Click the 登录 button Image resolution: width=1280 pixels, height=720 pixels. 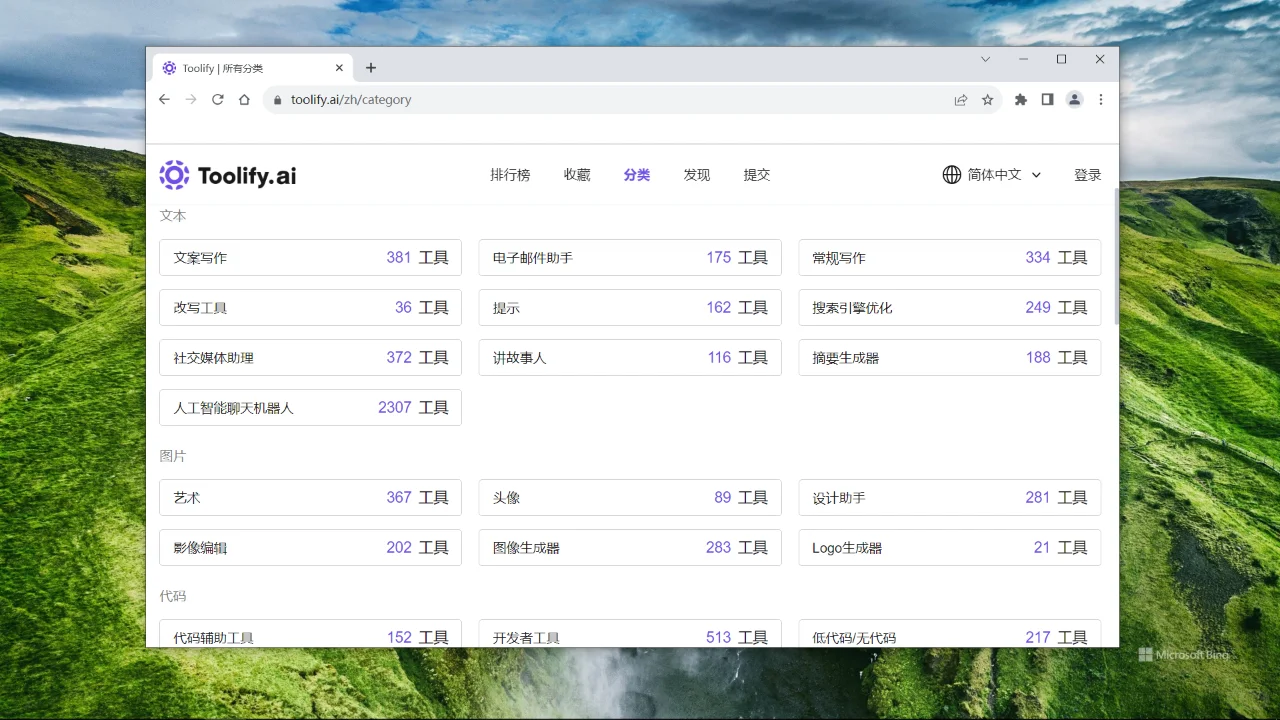click(1087, 175)
